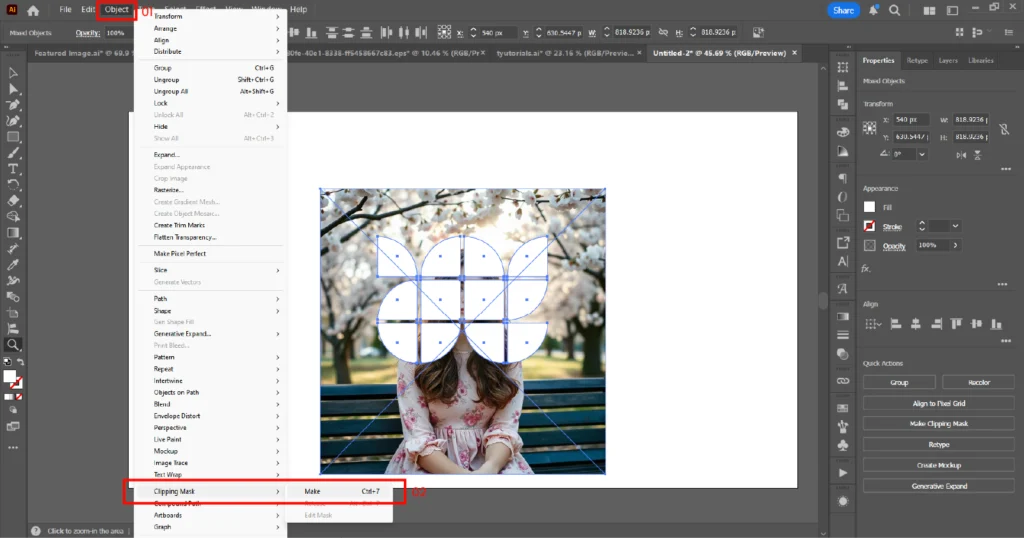This screenshot has width=1024, height=538.
Task: Choose Make from Clipping Mask submenu
Action: tap(341, 492)
